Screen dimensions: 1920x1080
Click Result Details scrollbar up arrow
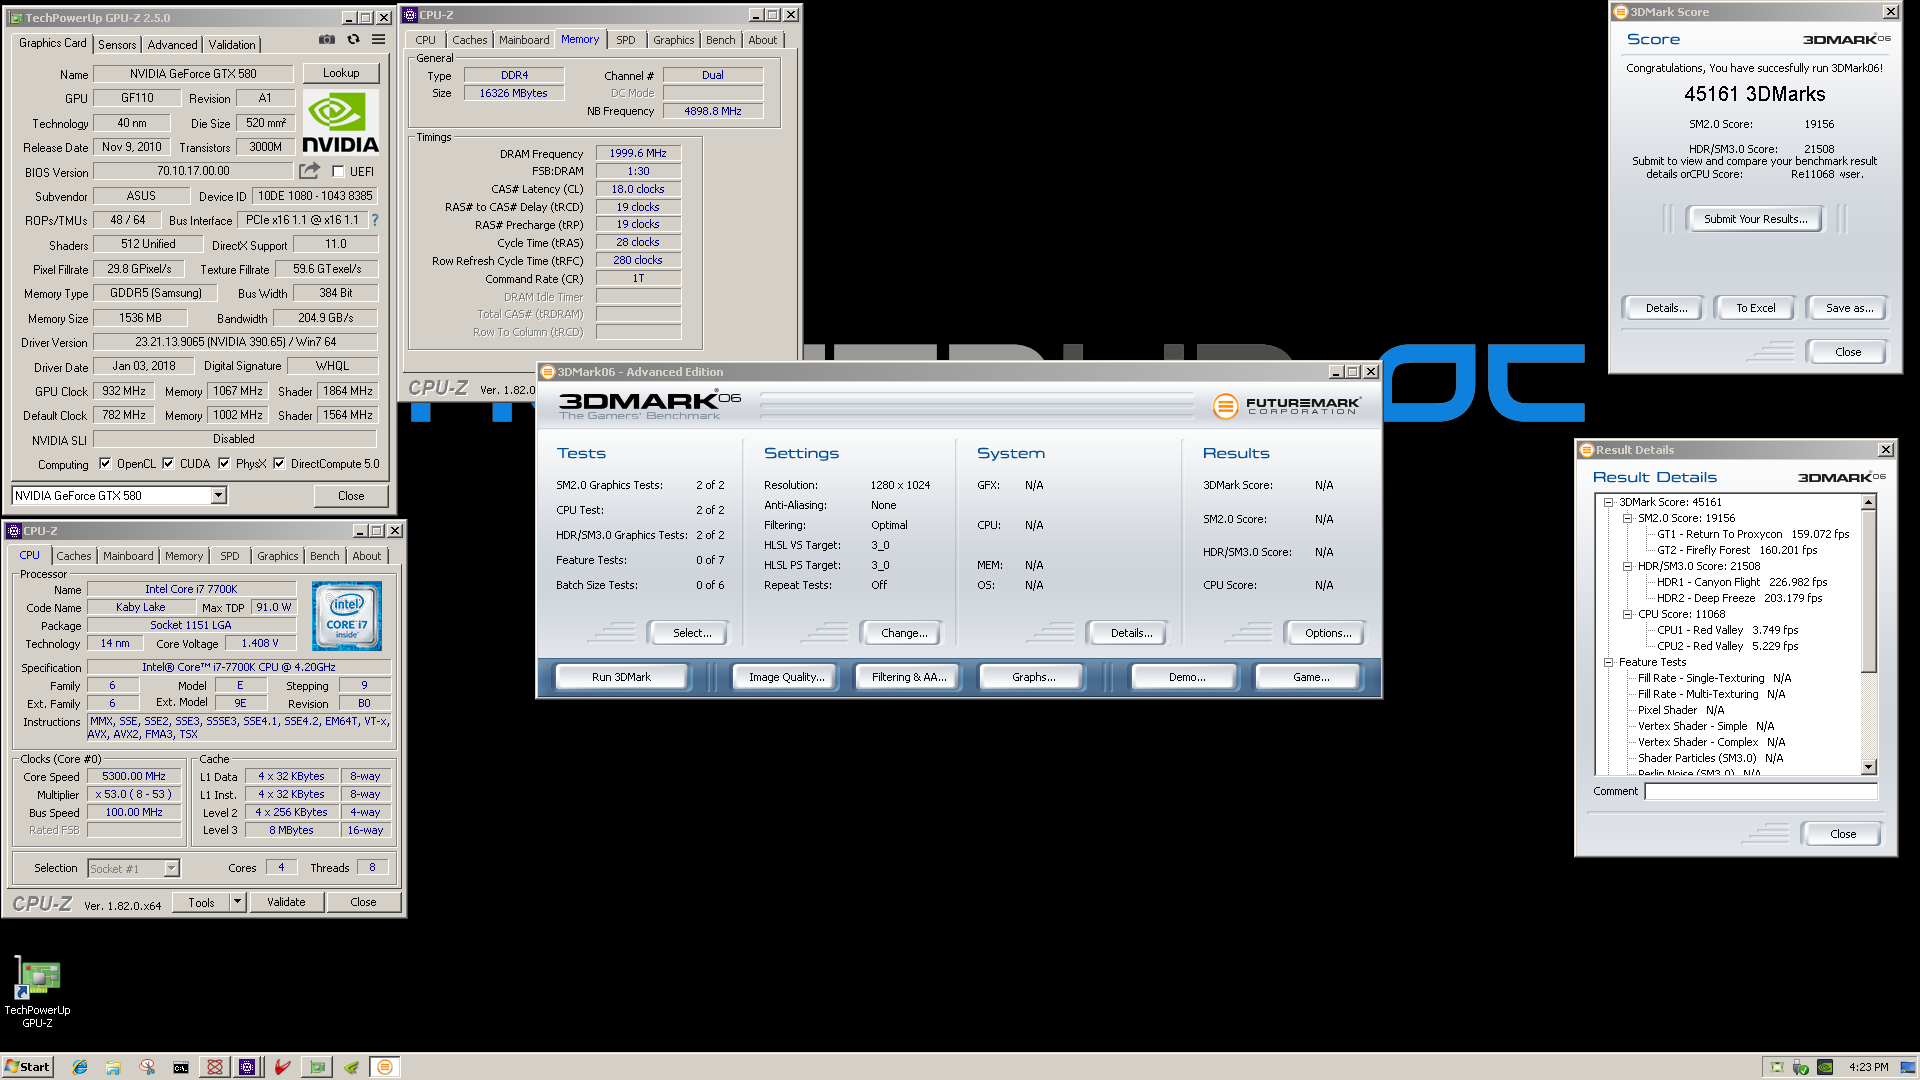(1868, 501)
